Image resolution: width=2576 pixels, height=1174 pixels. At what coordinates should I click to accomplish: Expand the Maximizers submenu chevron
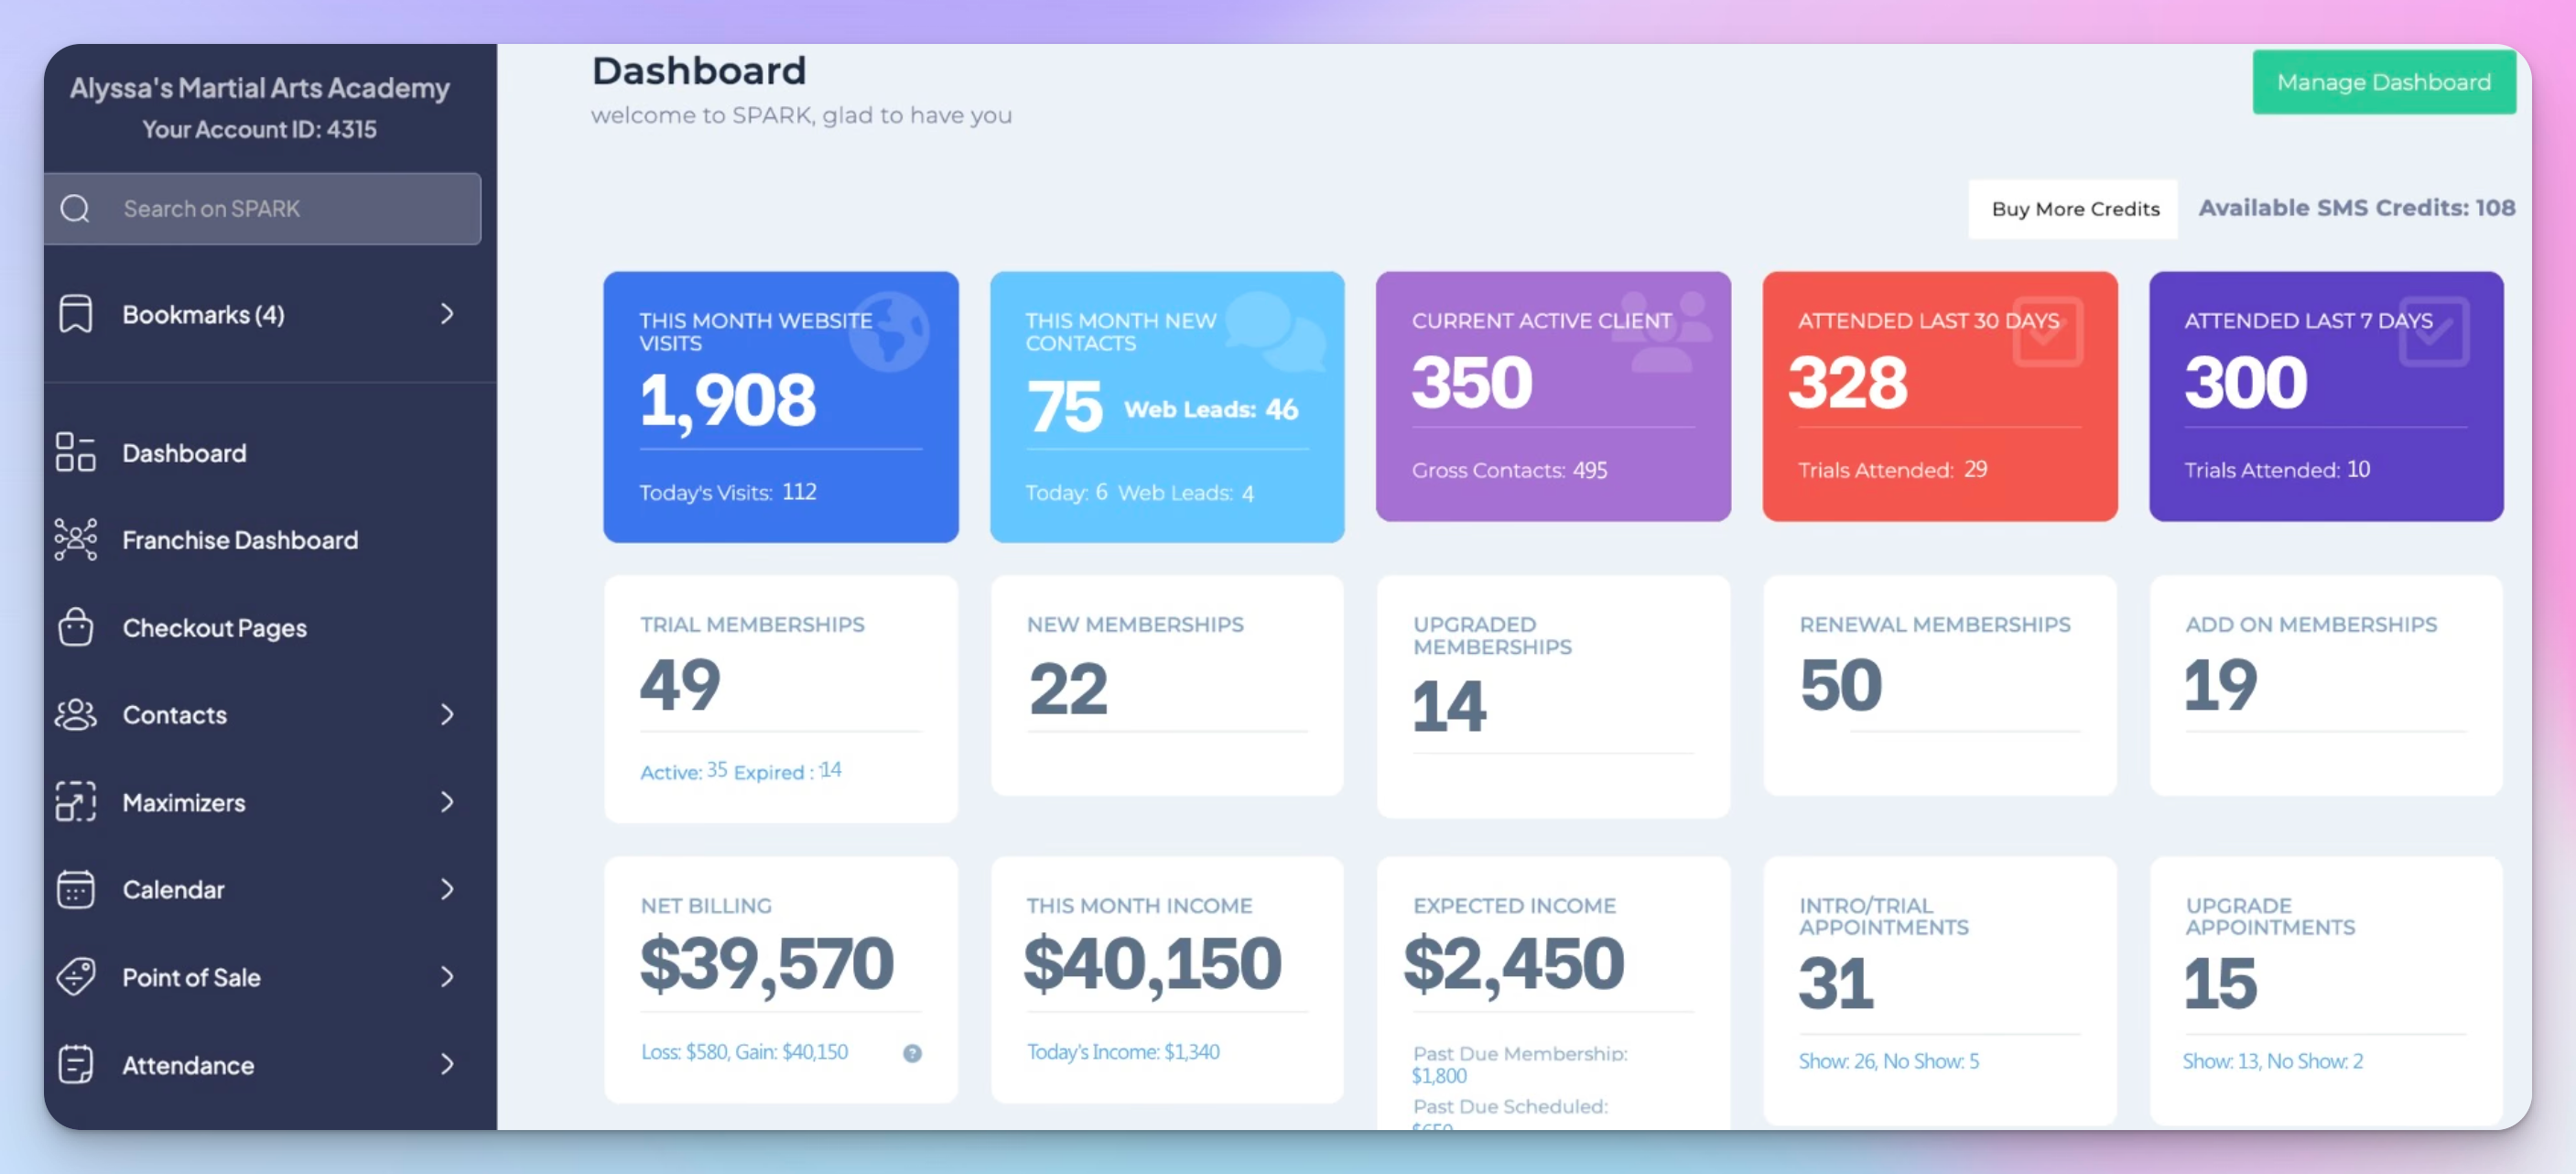[447, 802]
